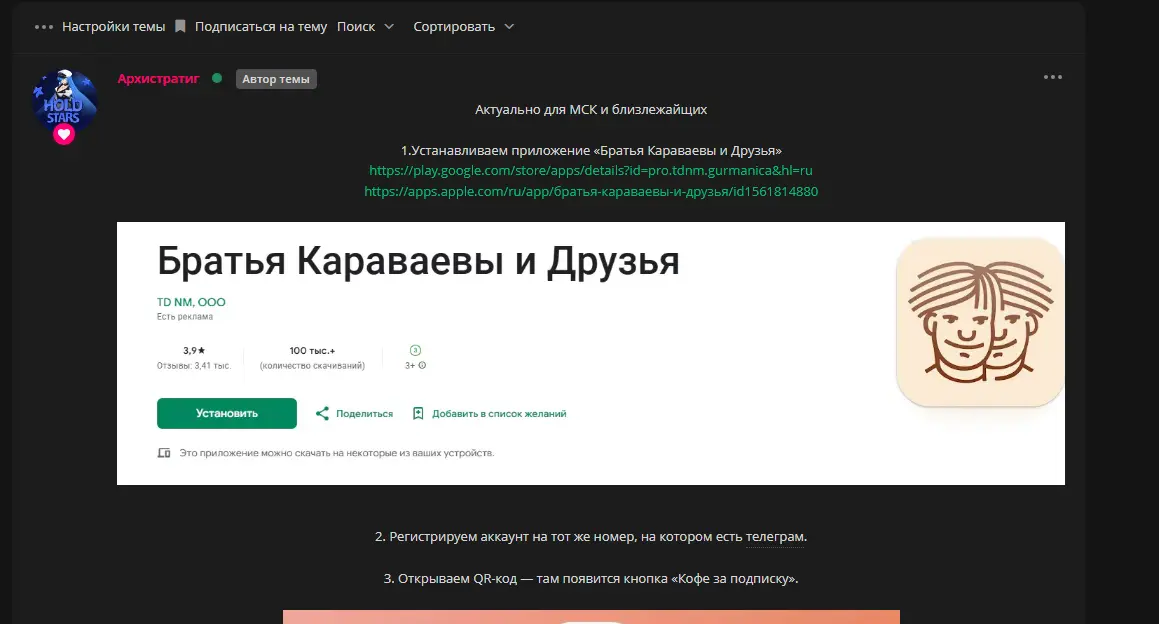Screen dimensions: 1159x624
Task: Click the share icon beside "Поделиться"
Action: click(322, 413)
